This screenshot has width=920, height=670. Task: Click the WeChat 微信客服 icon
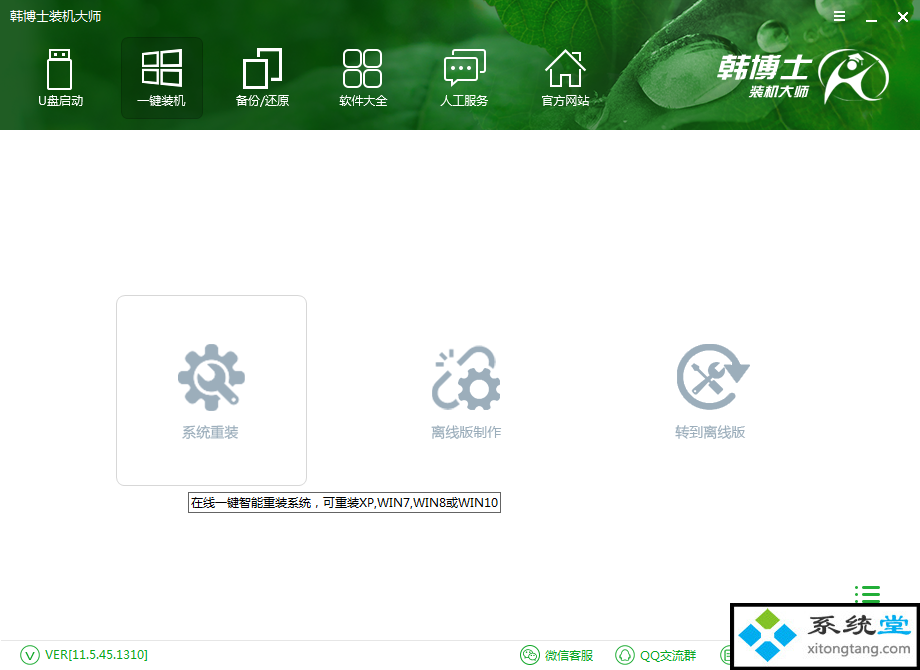(x=529, y=655)
